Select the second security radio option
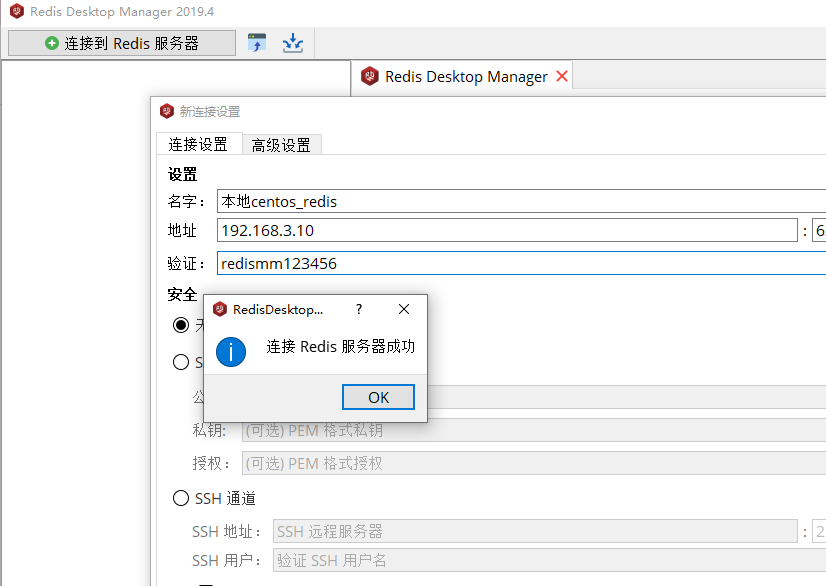The width and height of the screenshot is (826, 586). click(181, 362)
